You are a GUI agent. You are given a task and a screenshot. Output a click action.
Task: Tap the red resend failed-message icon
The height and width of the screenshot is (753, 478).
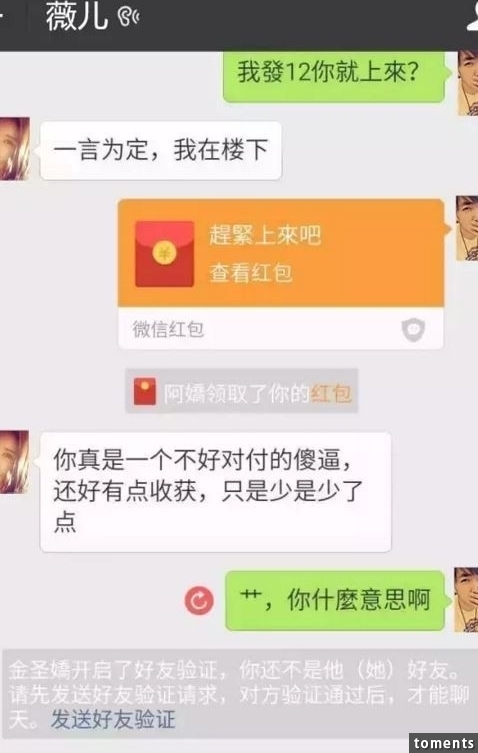(199, 600)
